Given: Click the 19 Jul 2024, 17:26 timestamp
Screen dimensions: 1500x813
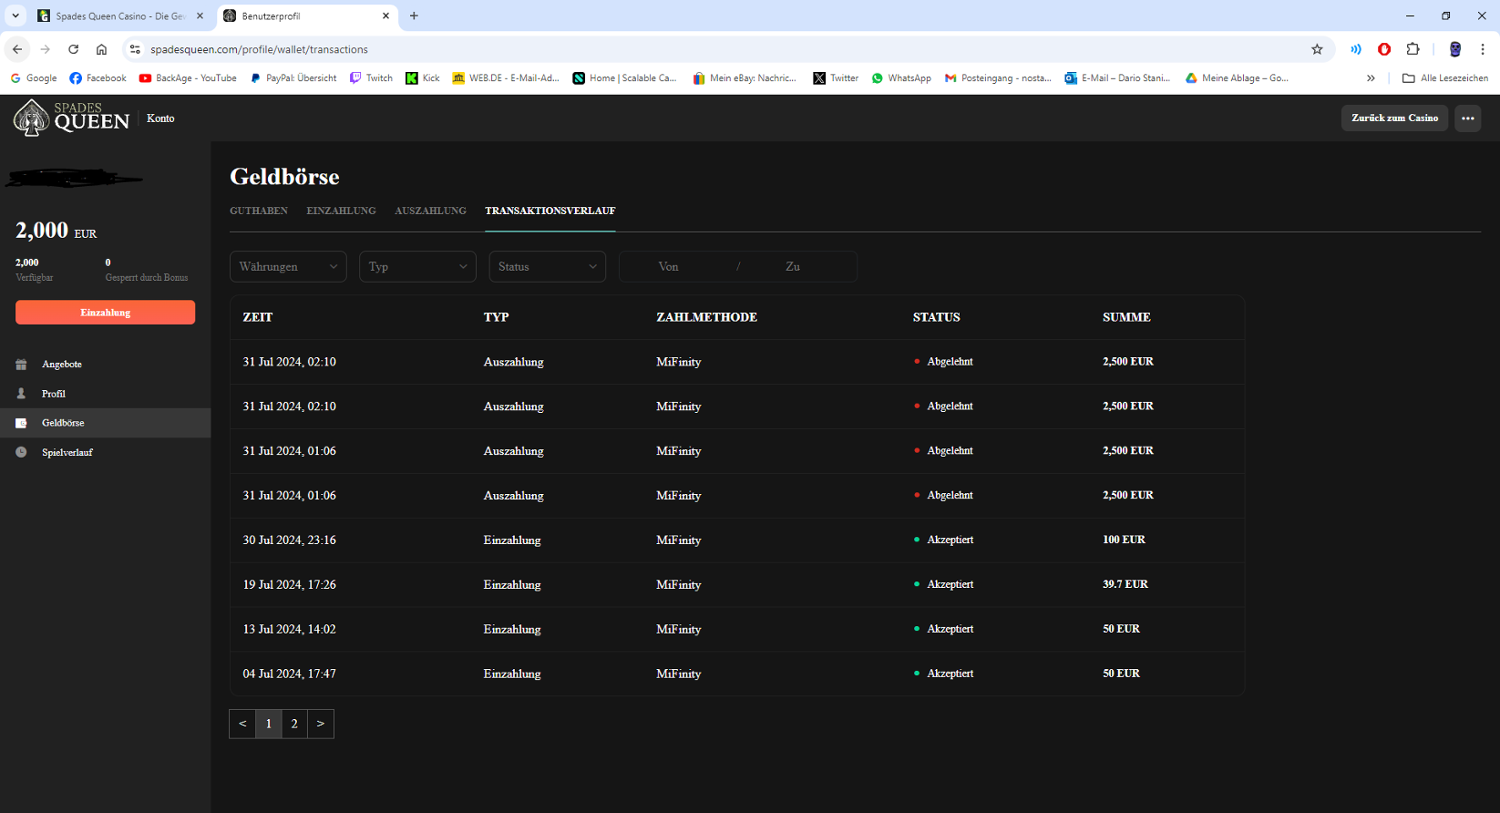Looking at the screenshot, I should tap(289, 585).
